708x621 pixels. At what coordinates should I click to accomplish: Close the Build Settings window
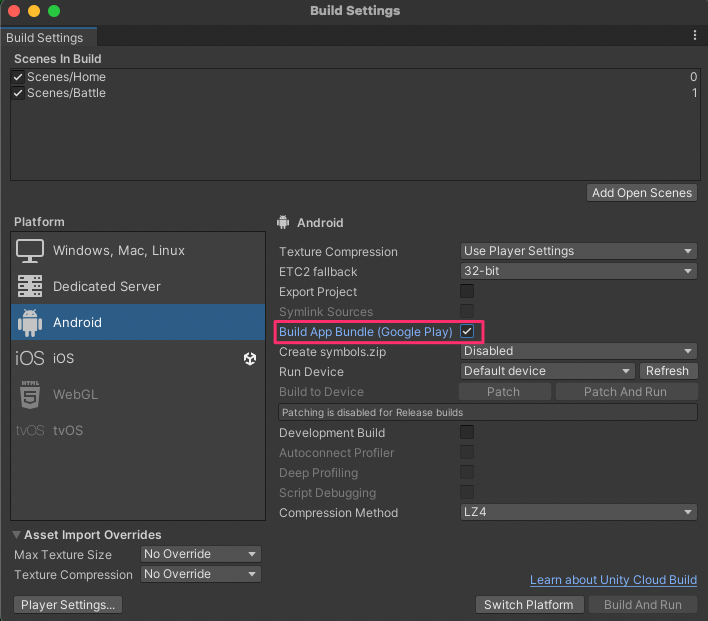(14, 11)
